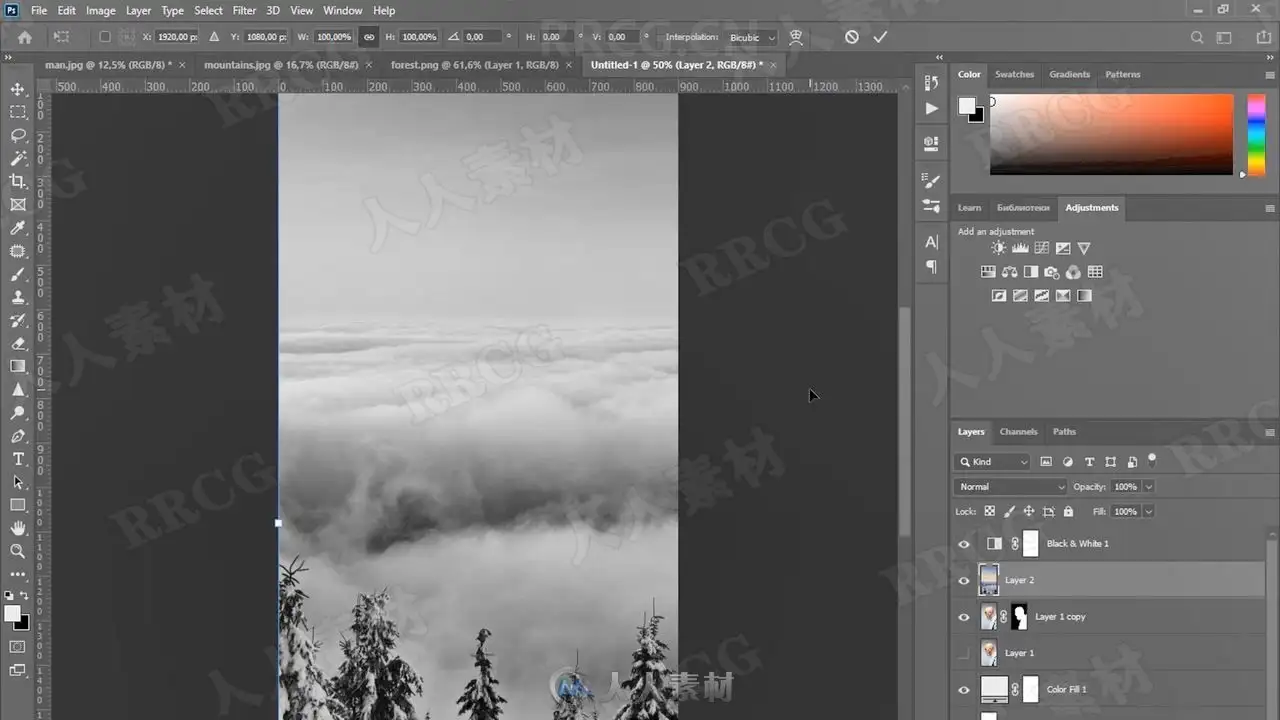
Task: Open the Actions panel play icon
Action: (932, 108)
